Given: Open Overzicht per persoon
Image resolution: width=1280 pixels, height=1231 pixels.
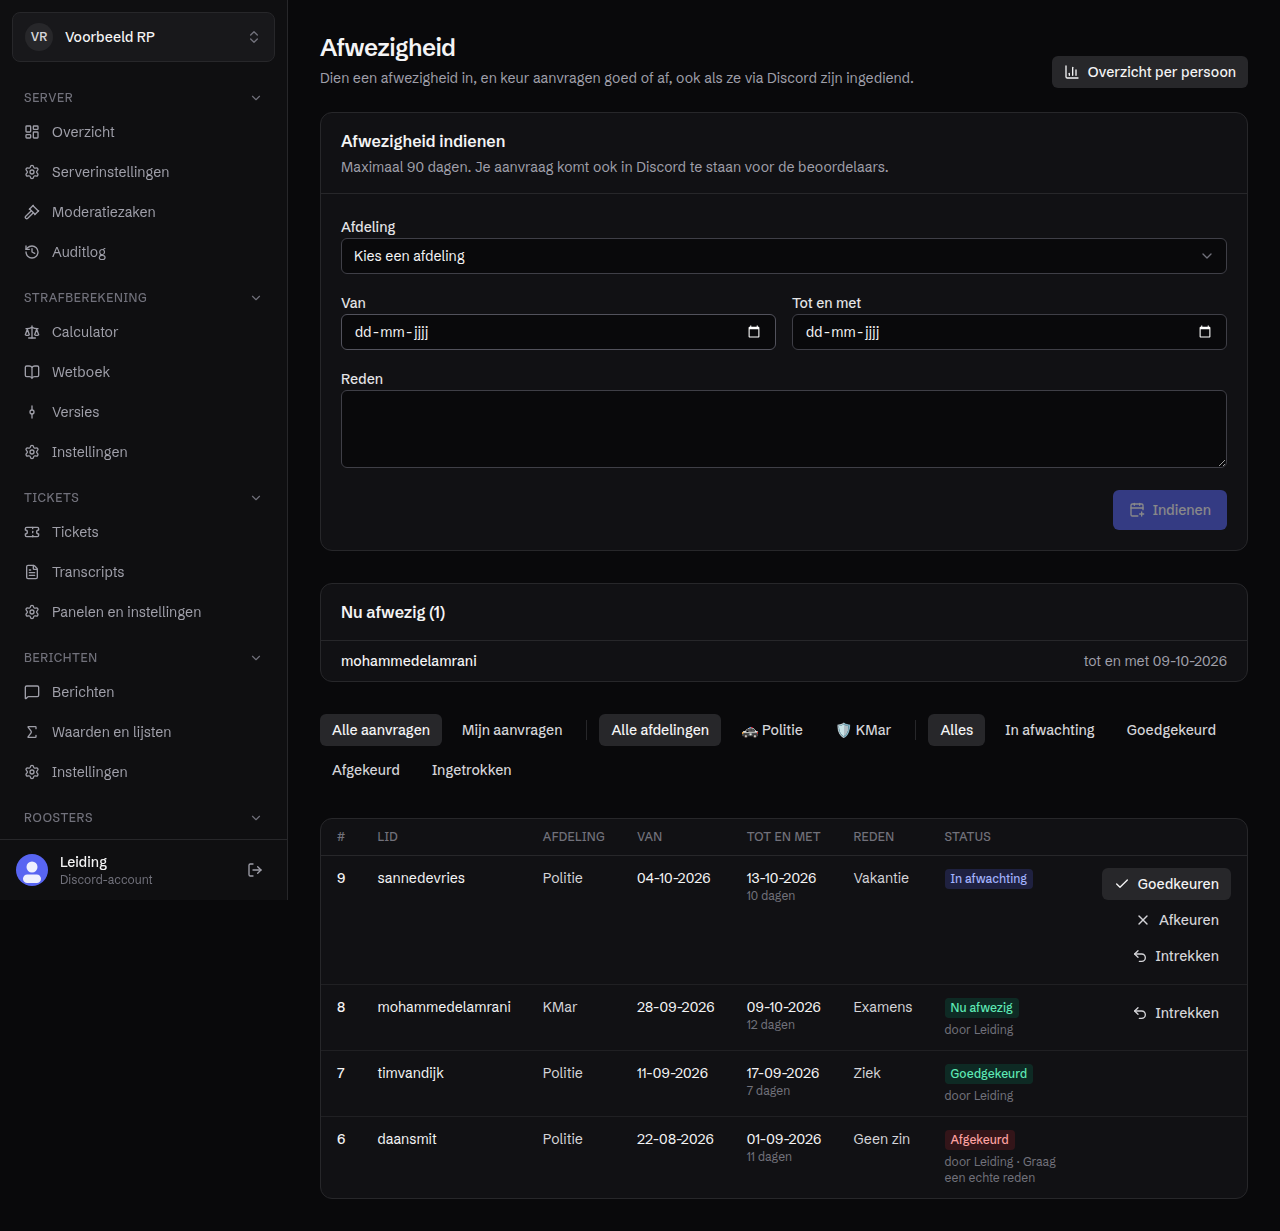Looking at the screenshot, I should [x=1150, y=72].
